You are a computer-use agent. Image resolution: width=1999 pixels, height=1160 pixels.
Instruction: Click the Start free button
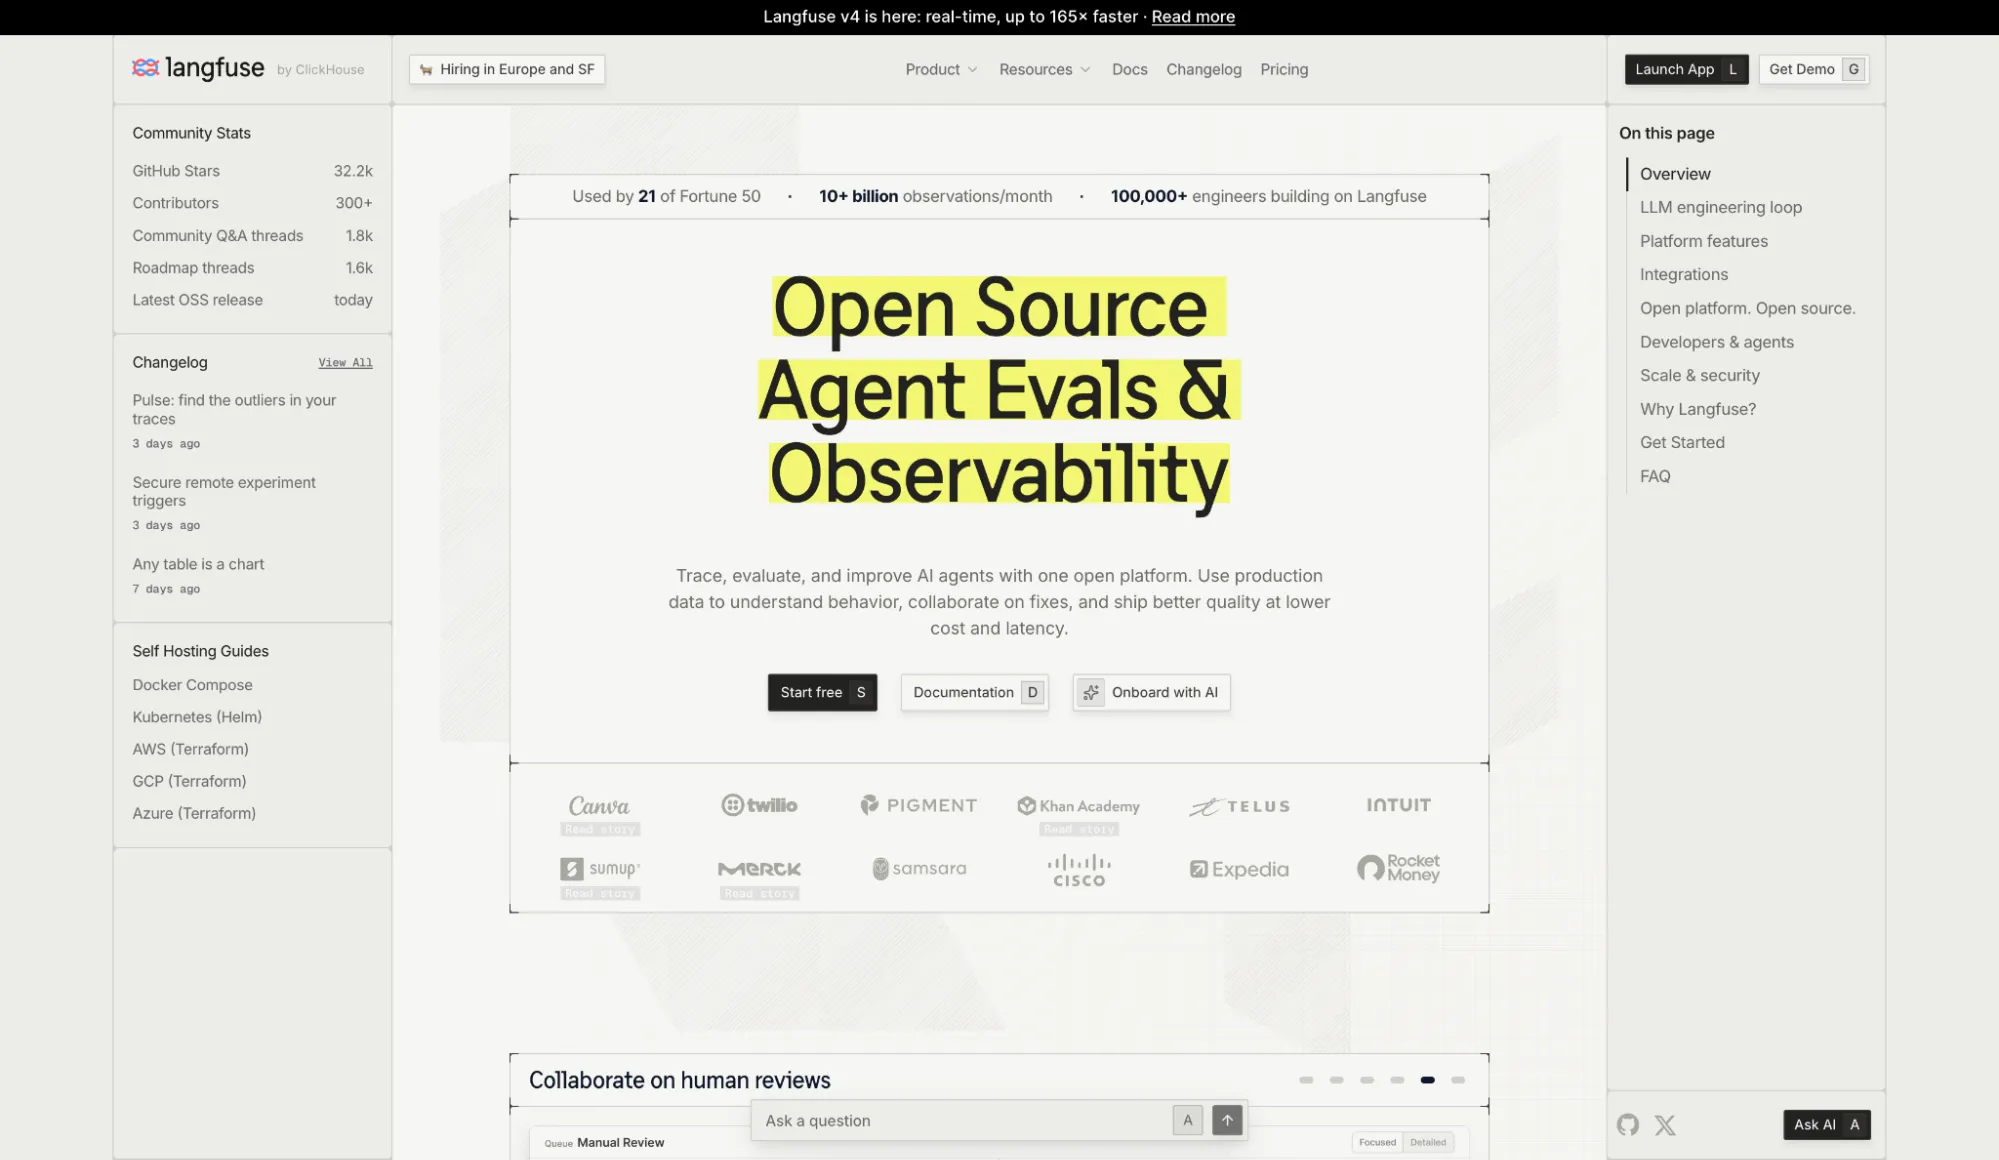pyautogui.click(x=822, y=692)
